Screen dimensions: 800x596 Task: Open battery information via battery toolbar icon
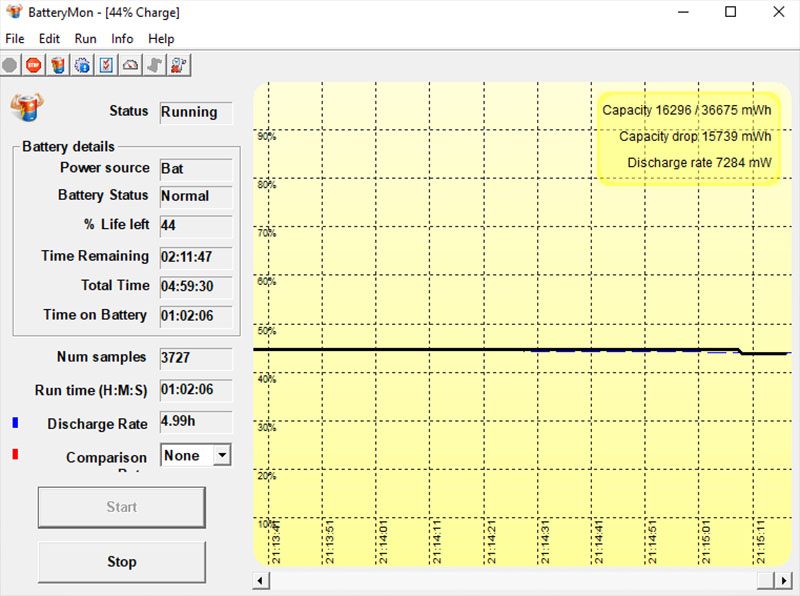(58, 65)
